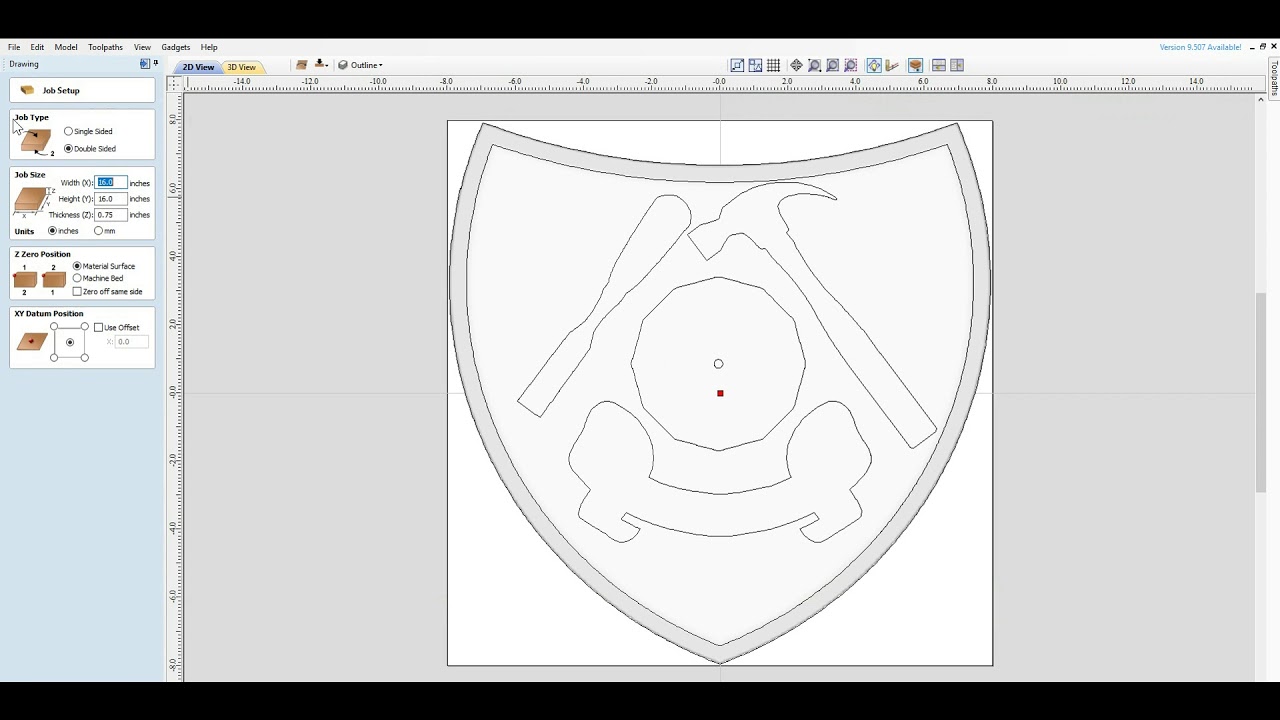
Task: Choose mm as units
Action: click(x=98, y=231)
